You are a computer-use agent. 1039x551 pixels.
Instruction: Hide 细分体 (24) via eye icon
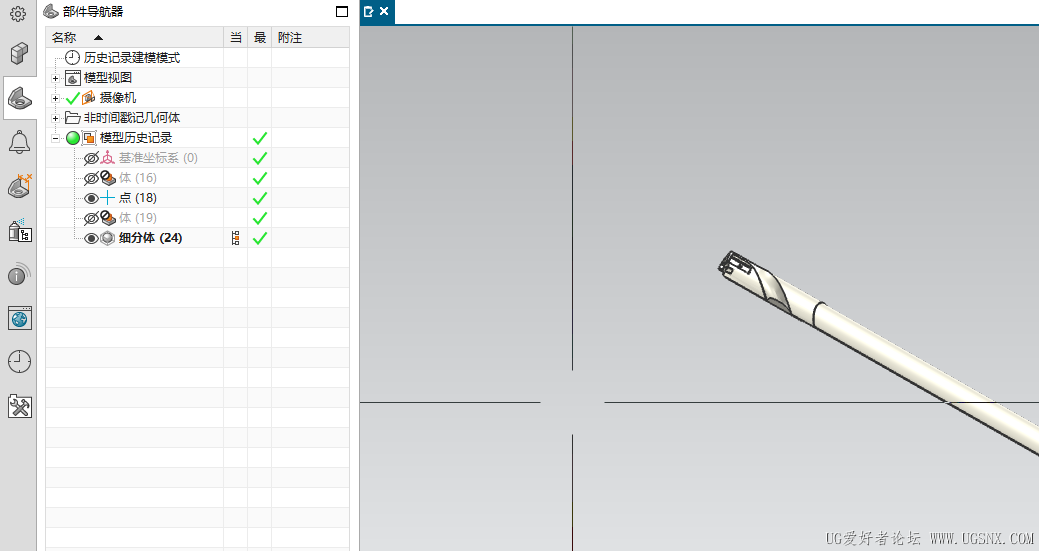point(91,238)
